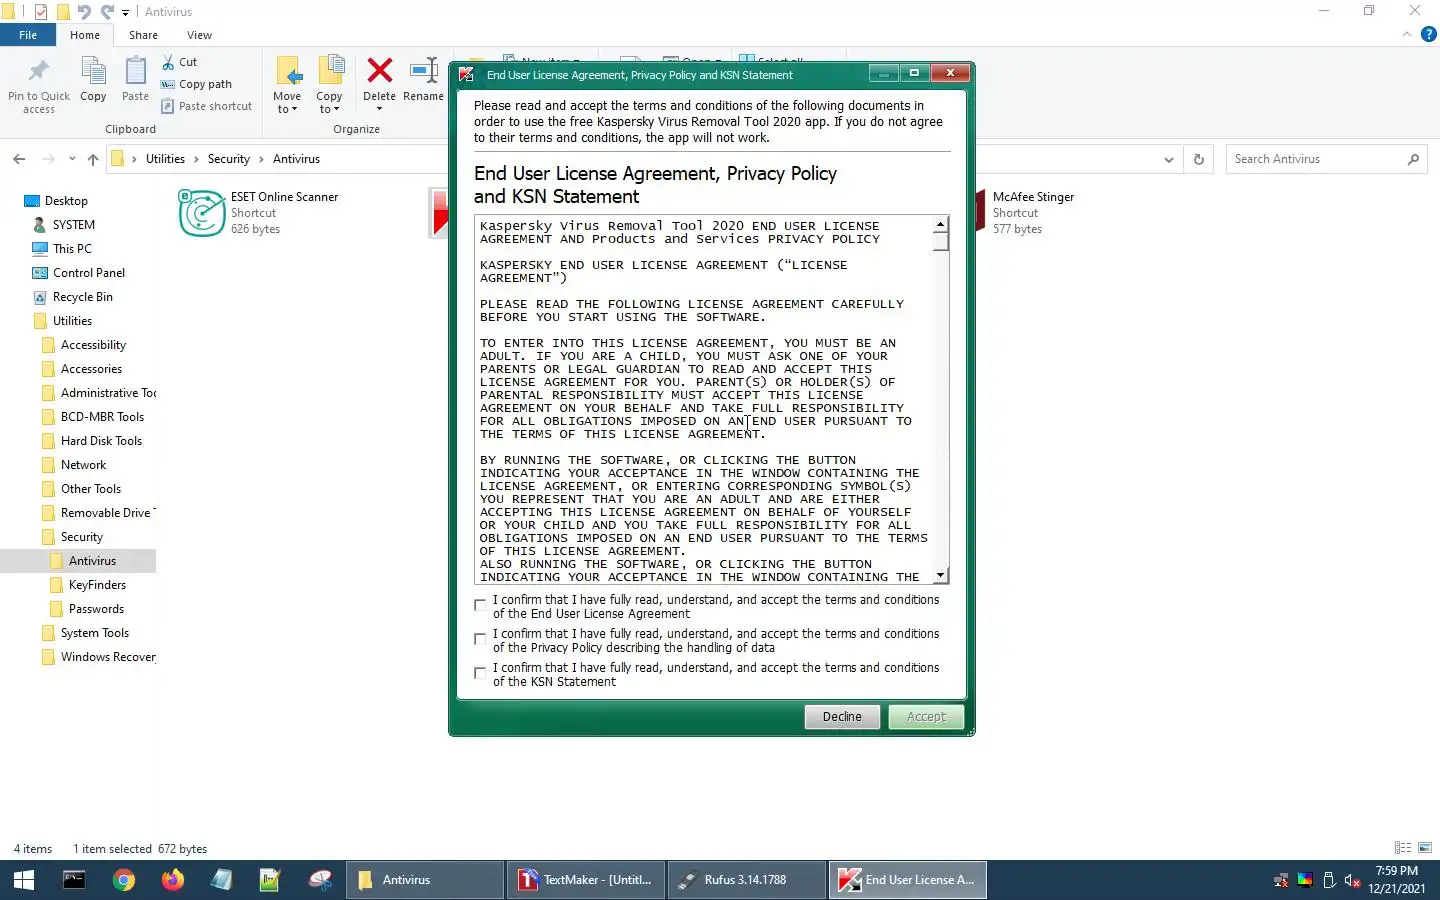This screenshot has width=1440, height=900.
Task: Switch to the Share ribbon tab
Action: [143, 35]
